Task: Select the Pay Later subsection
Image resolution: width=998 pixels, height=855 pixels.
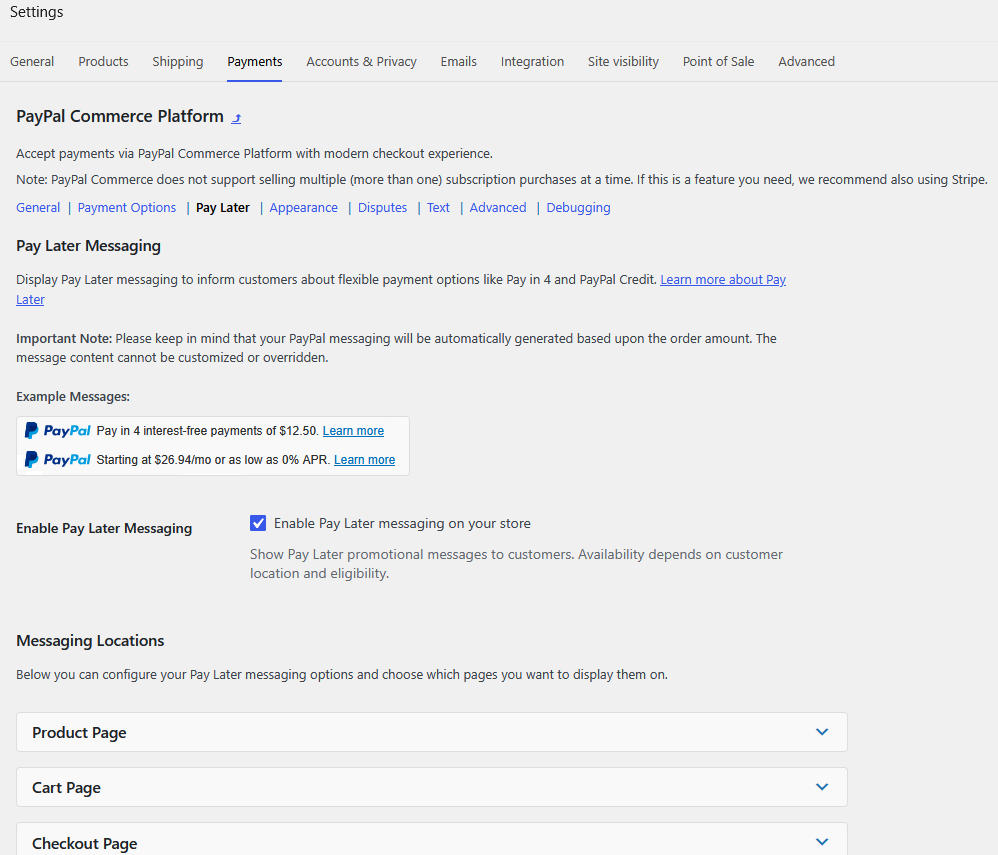Action: (223, 208)
